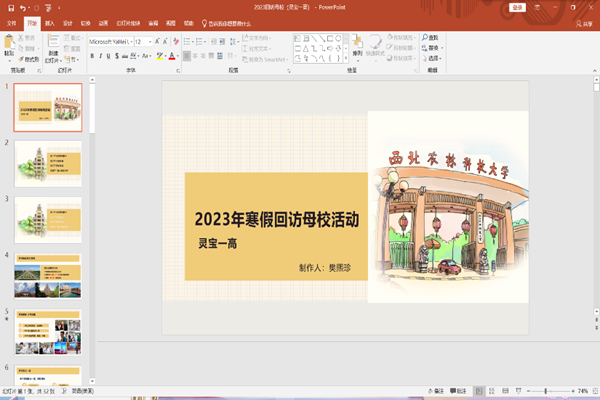Toggle the 备注 notes pane
This screenshot has height=400, width=600.
click(x=434, y=390)
